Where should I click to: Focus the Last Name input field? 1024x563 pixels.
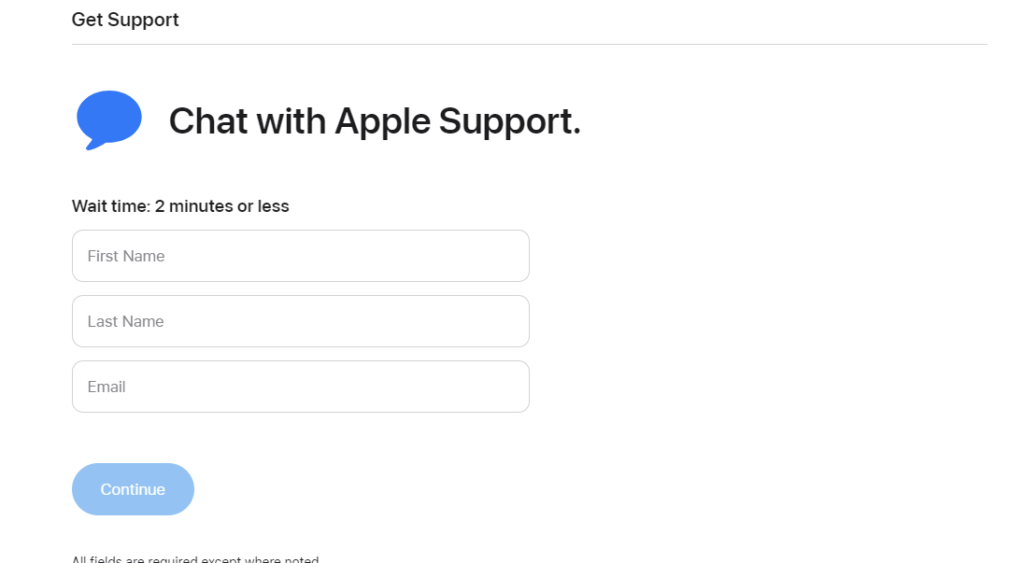coord(300,321)
